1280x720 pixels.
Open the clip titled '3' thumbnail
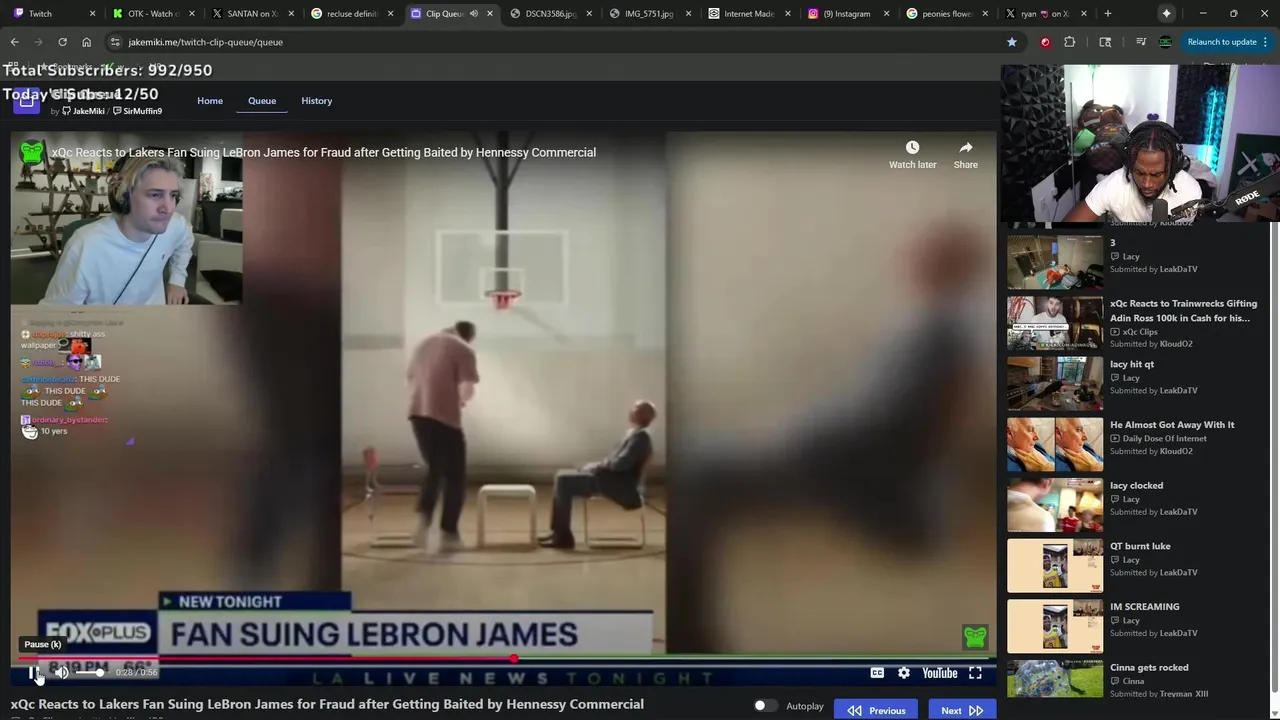[1055, 262]
